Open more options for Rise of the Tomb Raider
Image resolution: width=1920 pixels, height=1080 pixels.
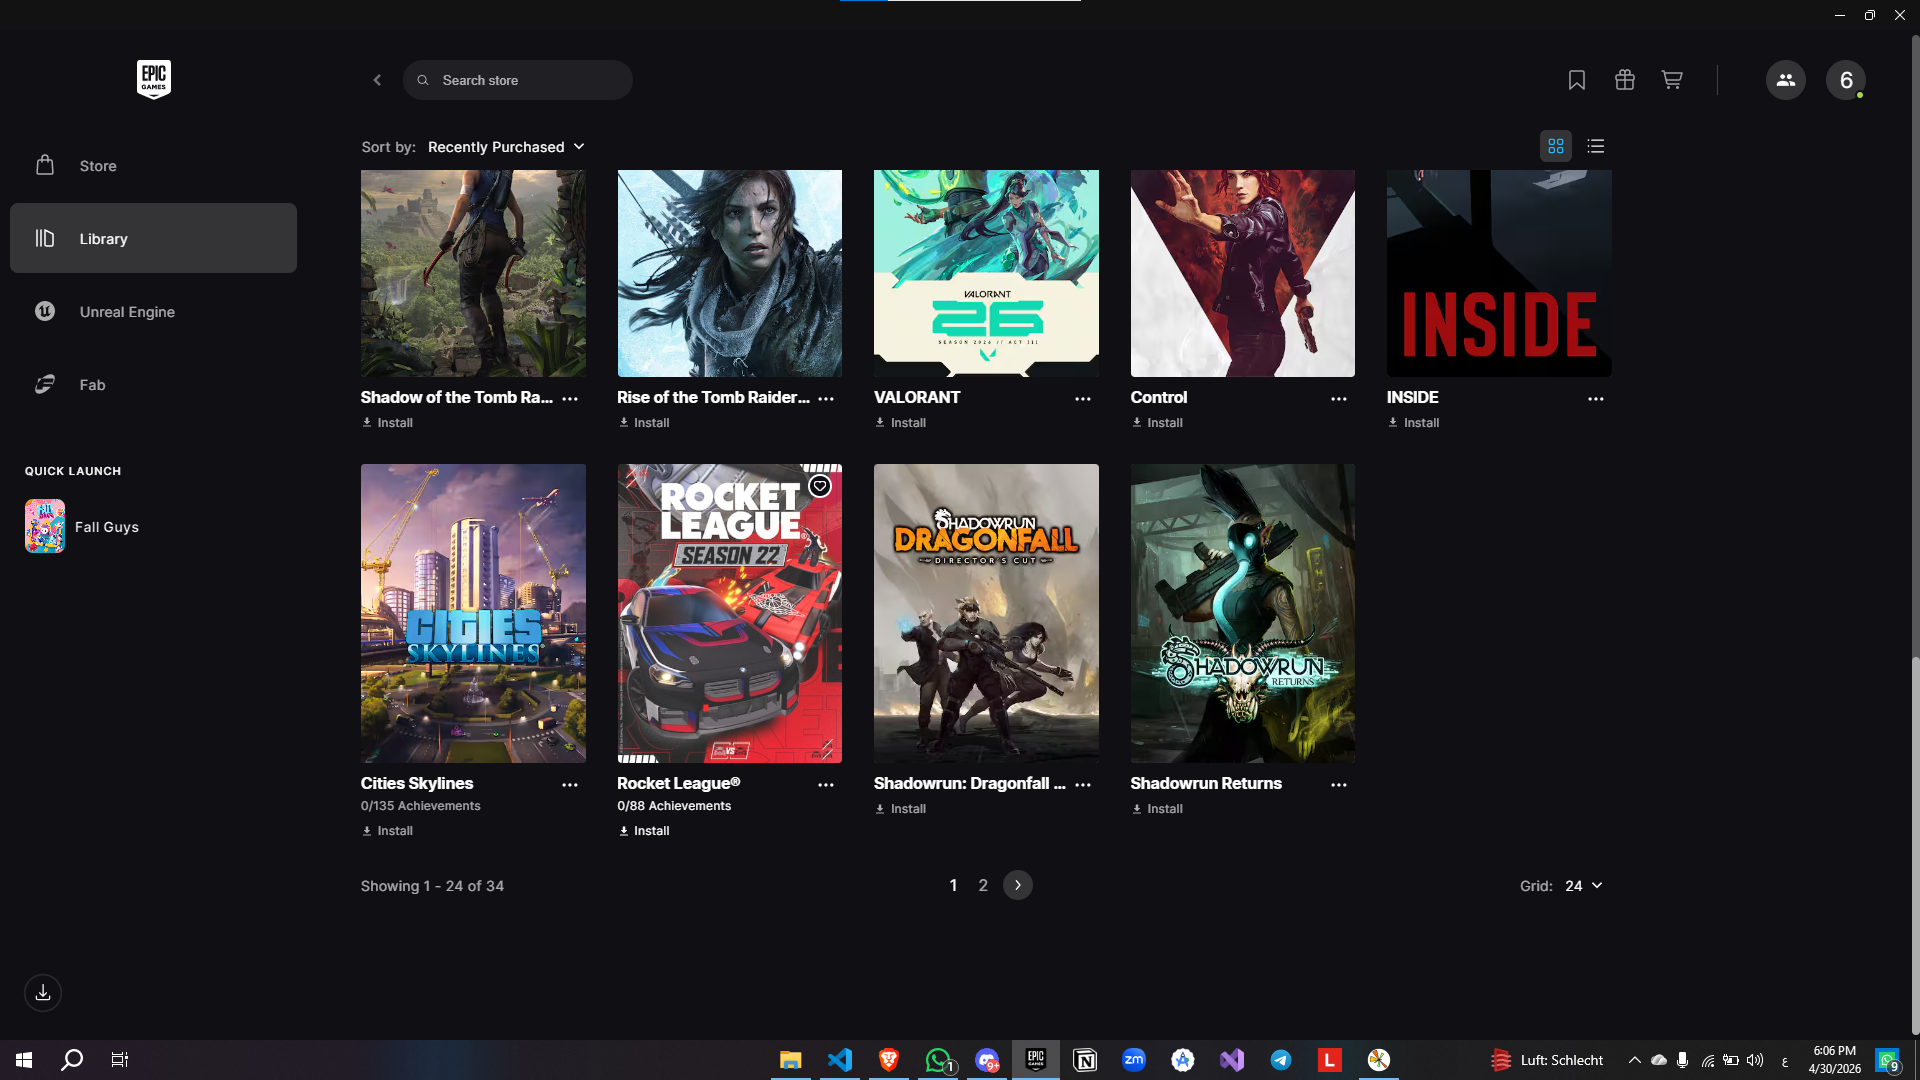click(x=826, y=398)
